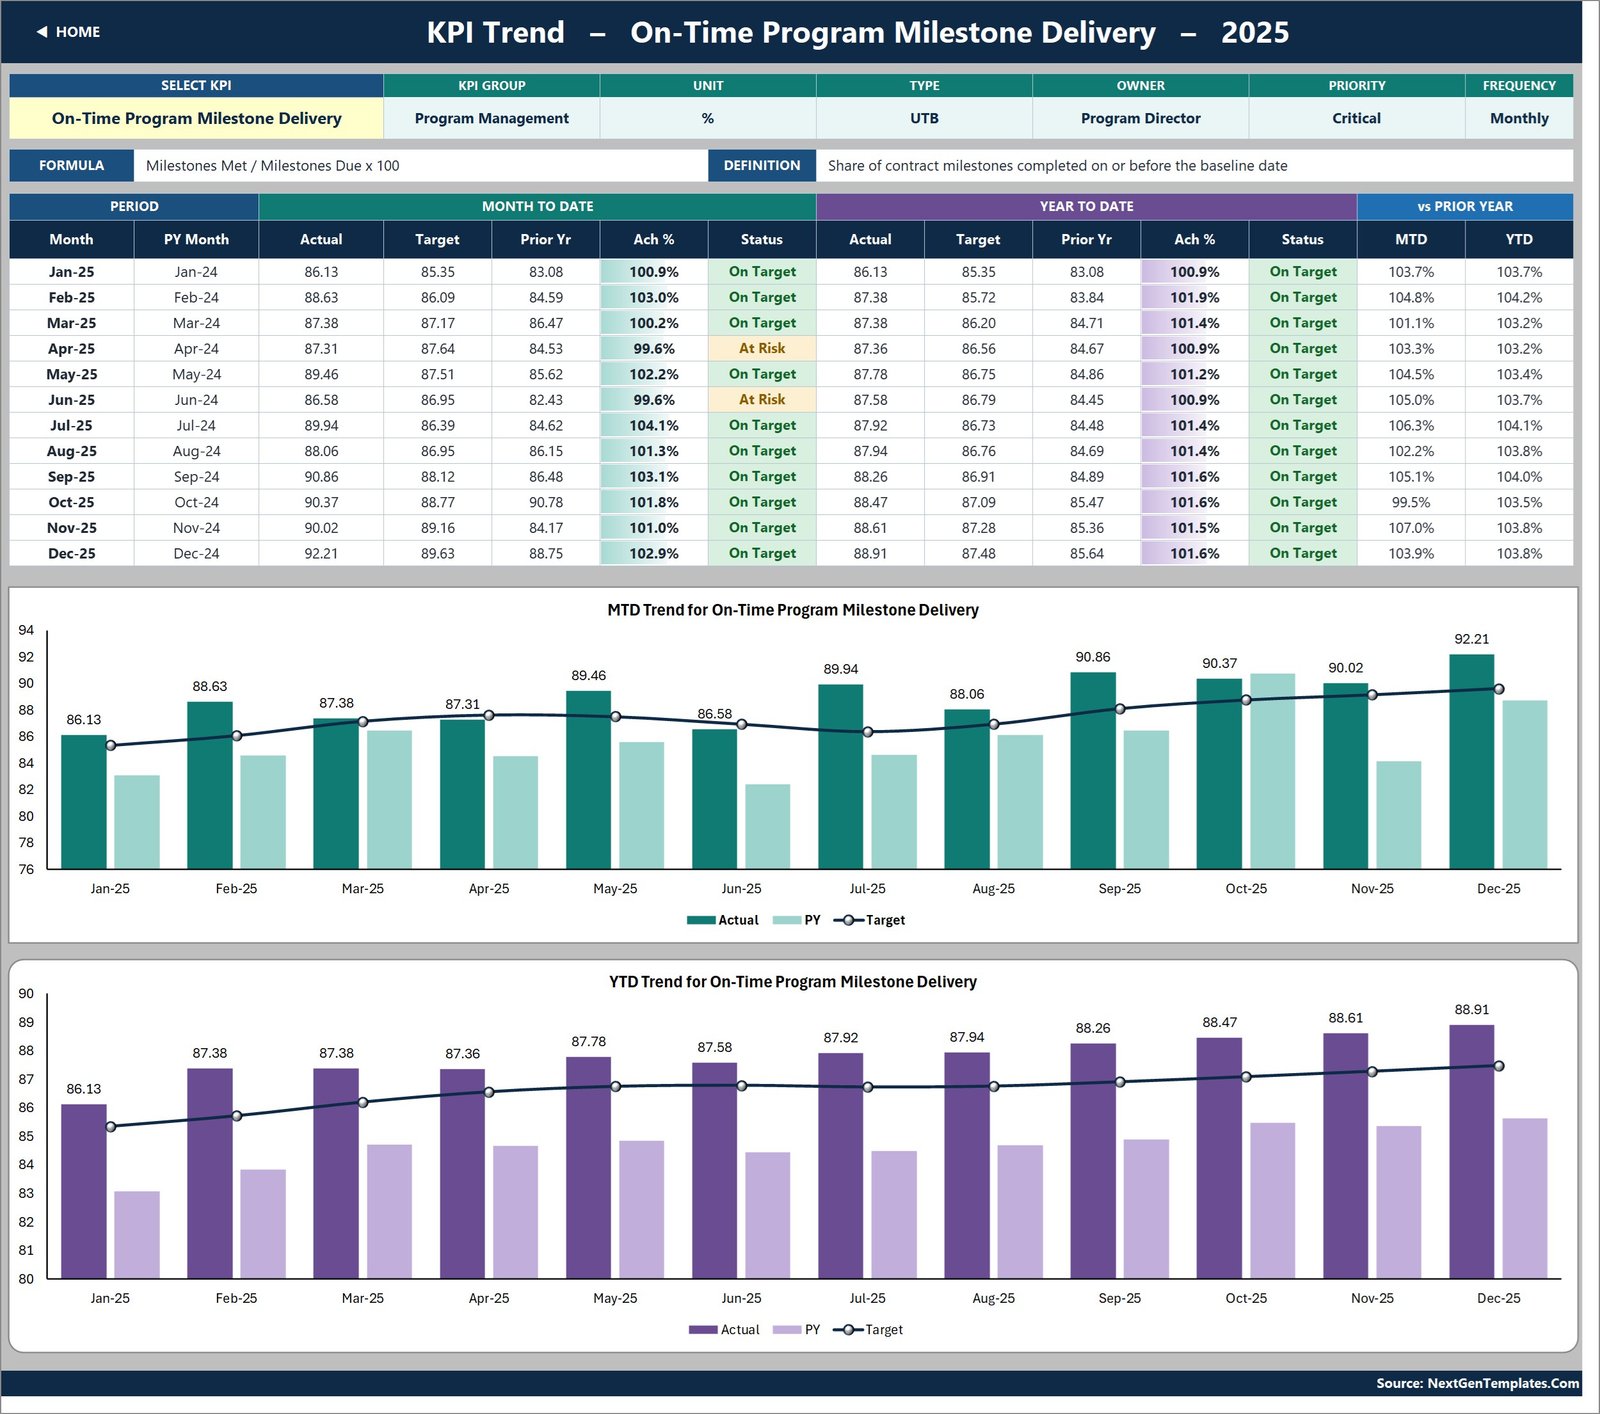Click the YTD column header under vs Prior Year
1600x1414 pixels.
[1519, 239]
